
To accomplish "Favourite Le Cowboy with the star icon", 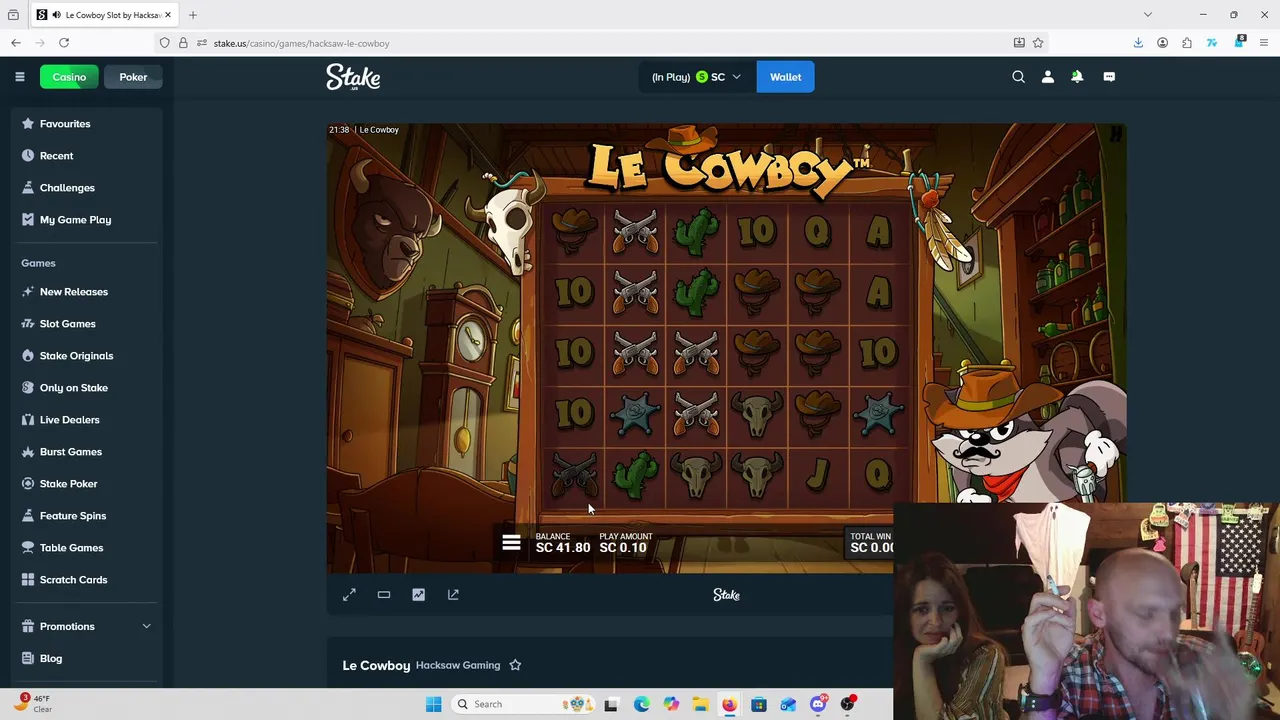I will (x=515, y=665).
